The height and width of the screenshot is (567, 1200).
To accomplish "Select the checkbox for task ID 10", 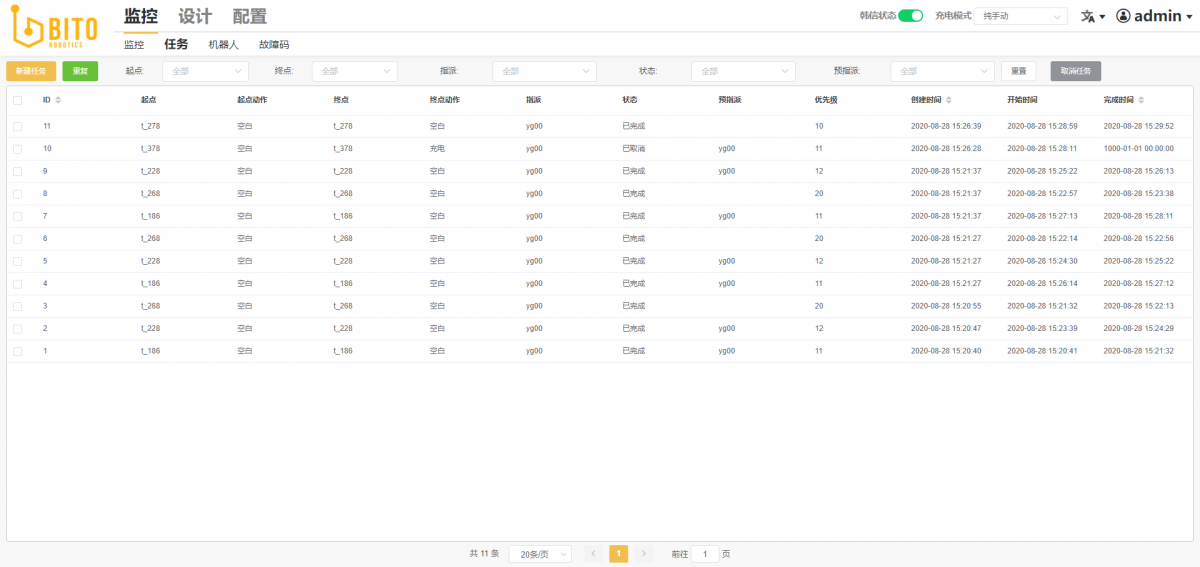I will coord(17,148).
